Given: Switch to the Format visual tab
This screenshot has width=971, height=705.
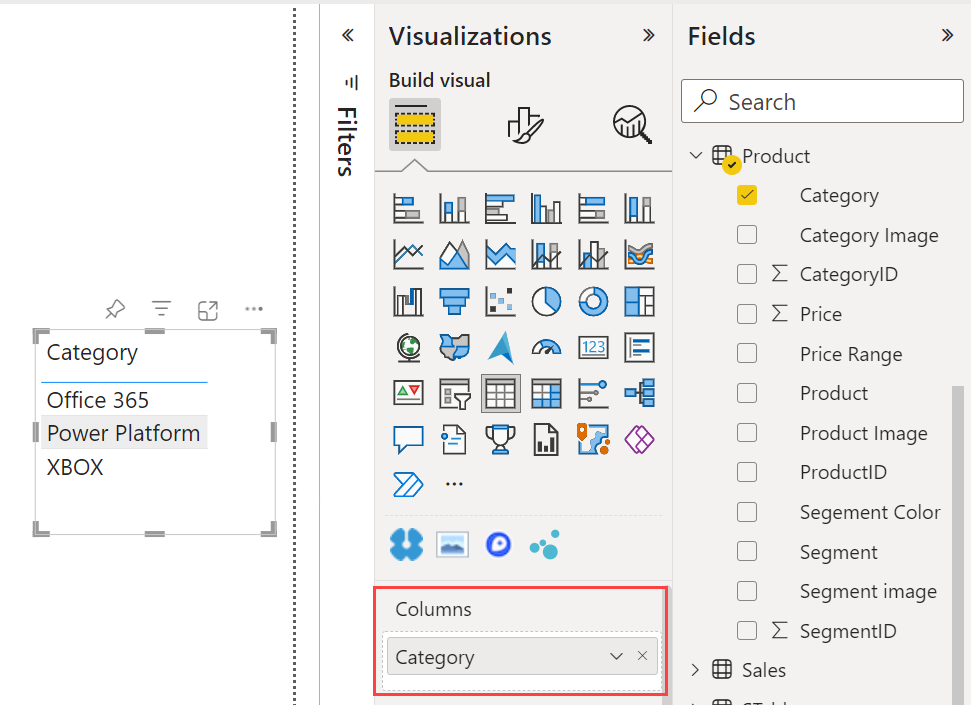Looking at the screenshot, I should (525, 125).
